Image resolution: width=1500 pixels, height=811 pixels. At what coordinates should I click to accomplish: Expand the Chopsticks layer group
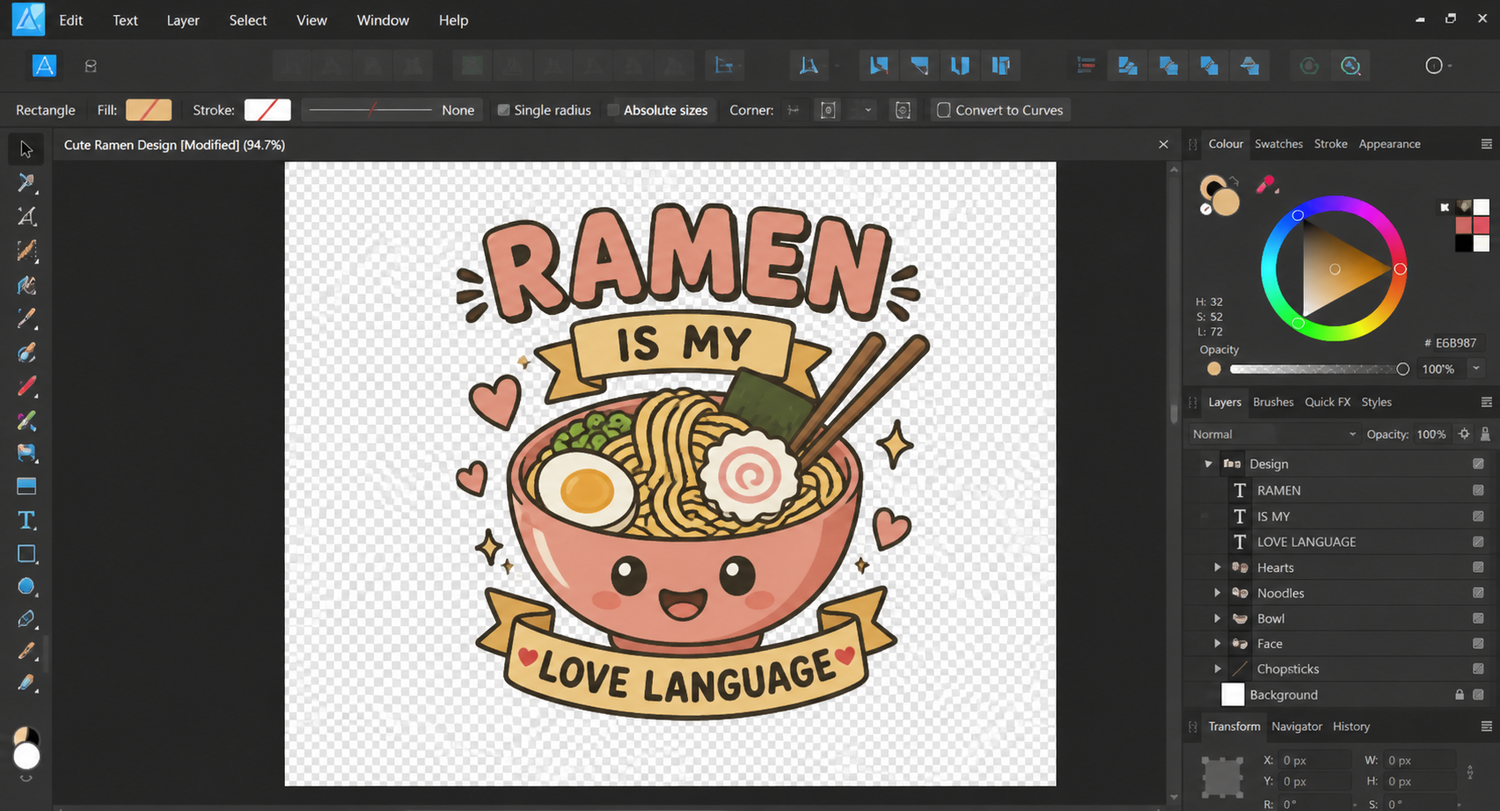1217,669
